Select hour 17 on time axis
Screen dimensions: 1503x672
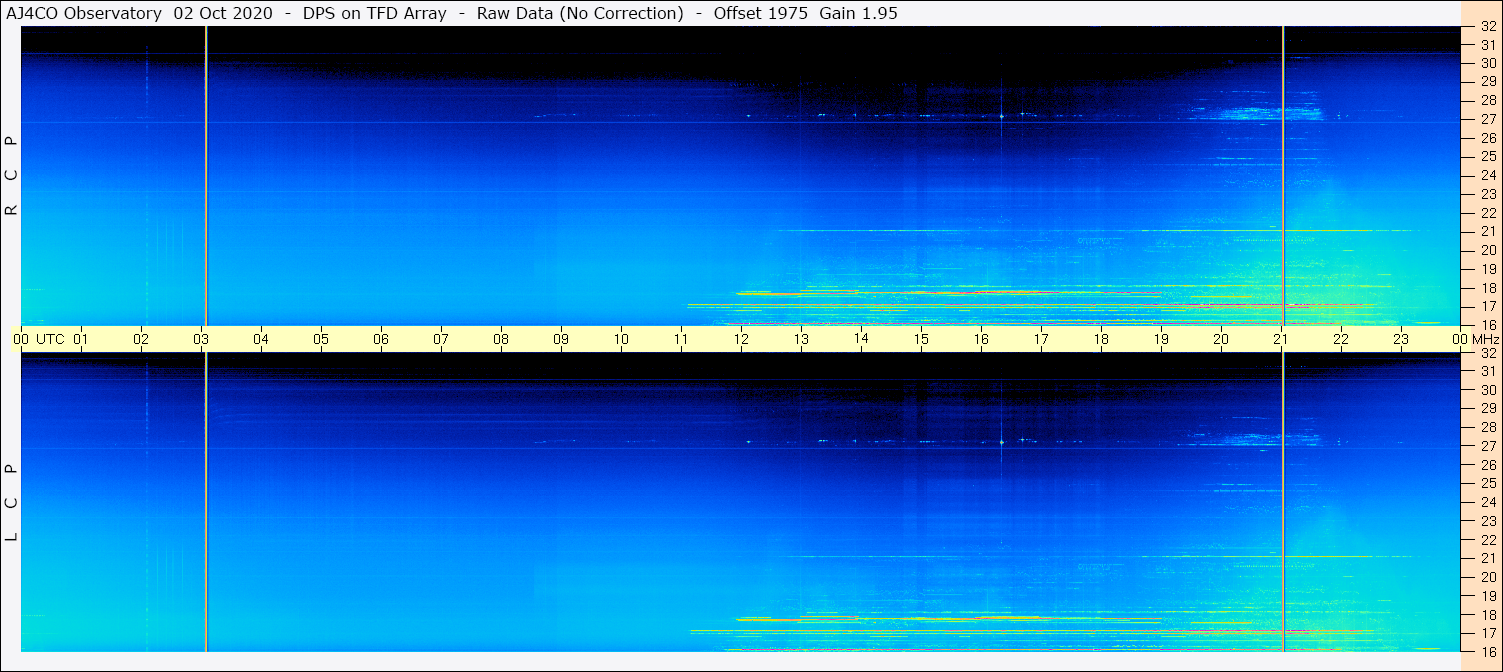(1041, 339)
